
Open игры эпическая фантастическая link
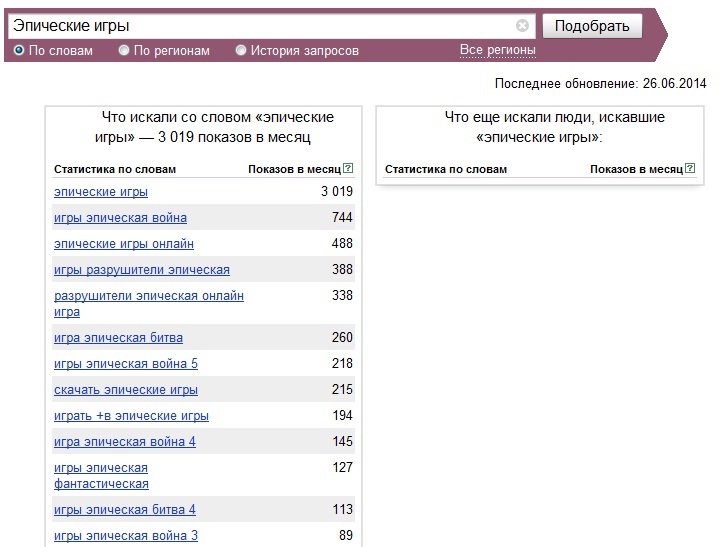pyautogui.click(x=101, y=476)
